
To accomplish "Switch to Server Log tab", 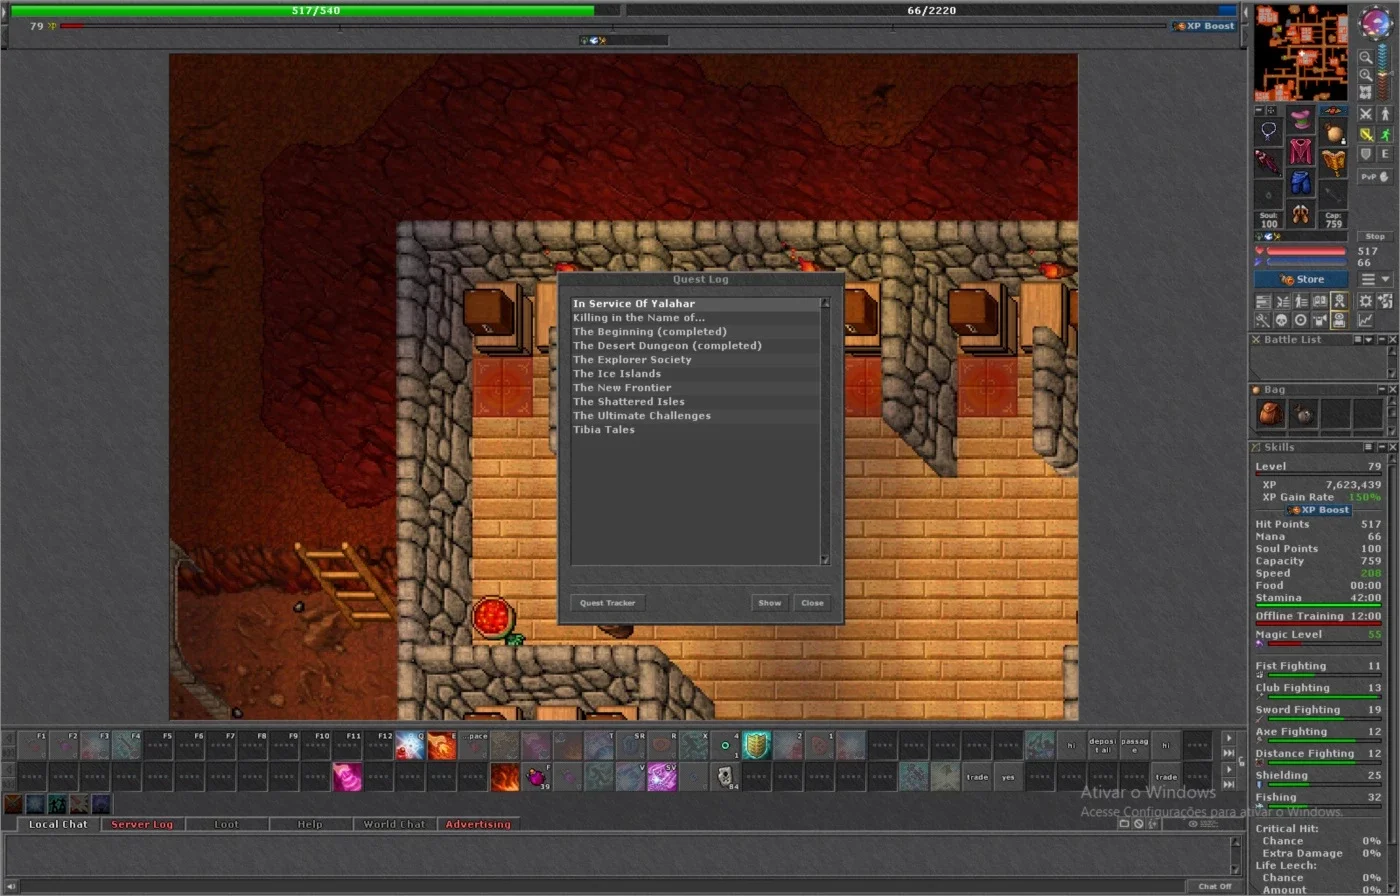I will 142,824.
